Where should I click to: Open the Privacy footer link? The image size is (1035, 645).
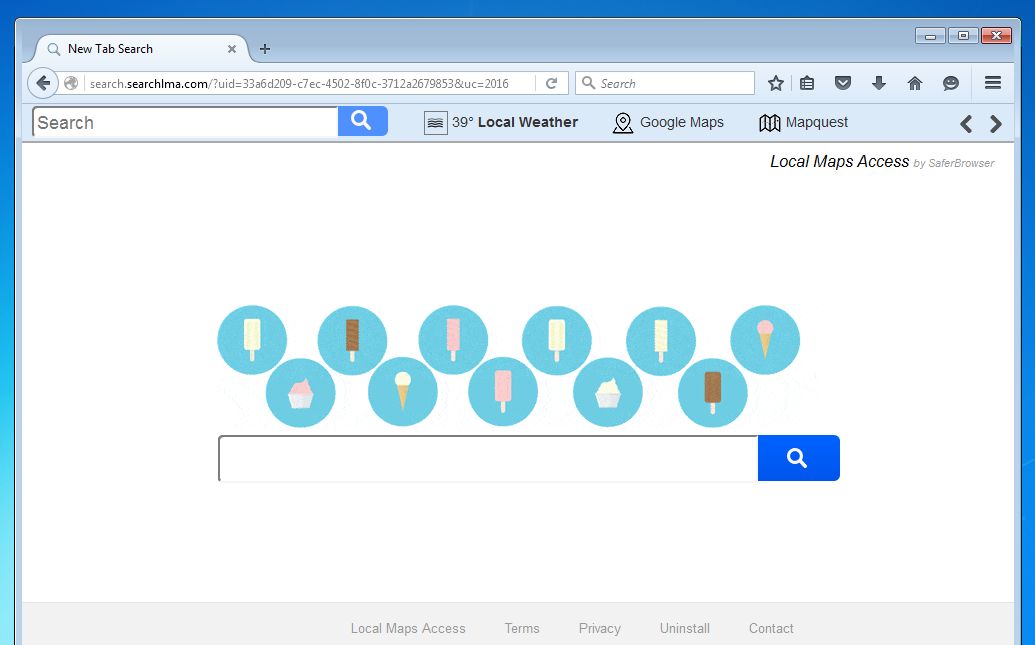599,628
